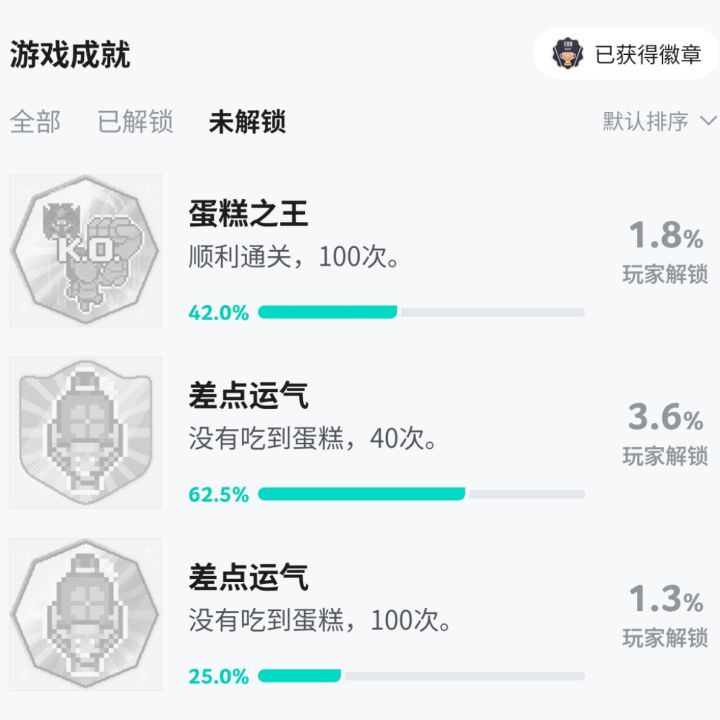Click the 游戏成就 section heading
720x720 pixels.
click(x=70, y=54)
